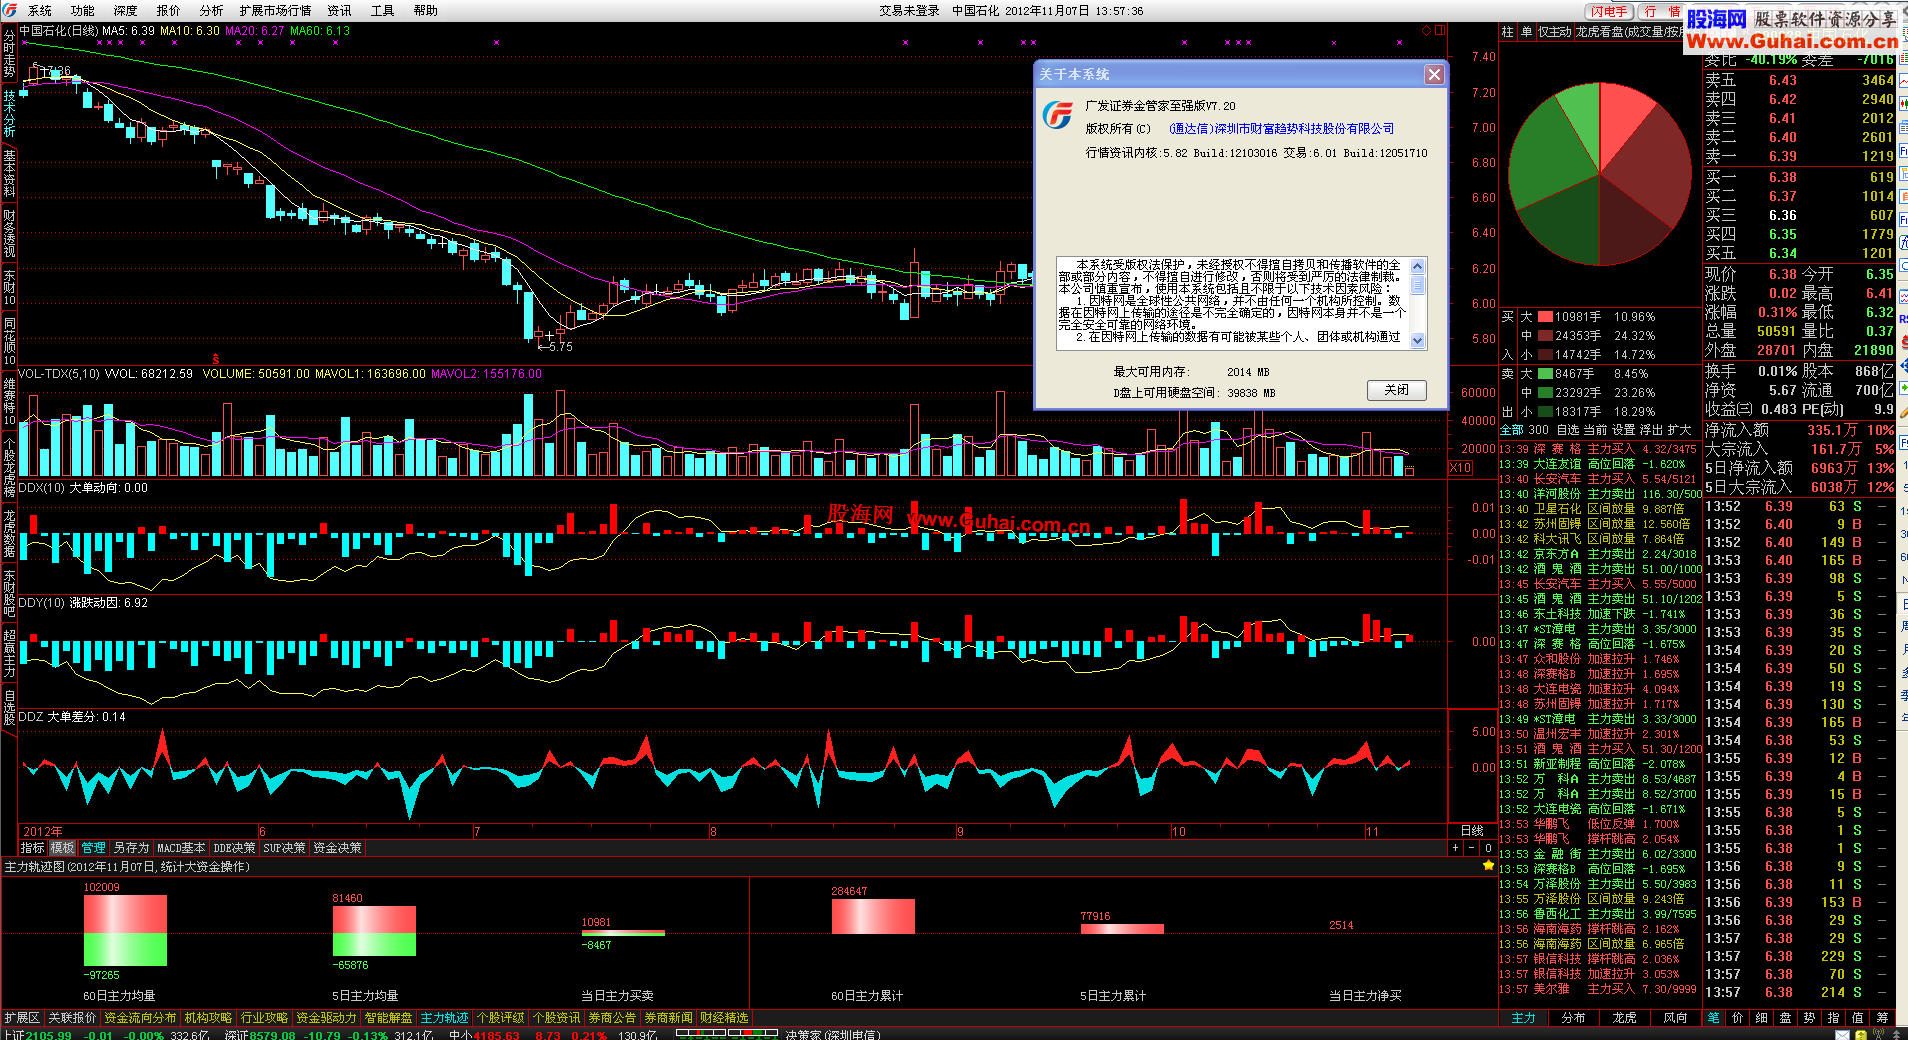Select the 资金决策 template
This screenshot has height=1040, width=1908.
pyautogui.click(x=337, y=848)
